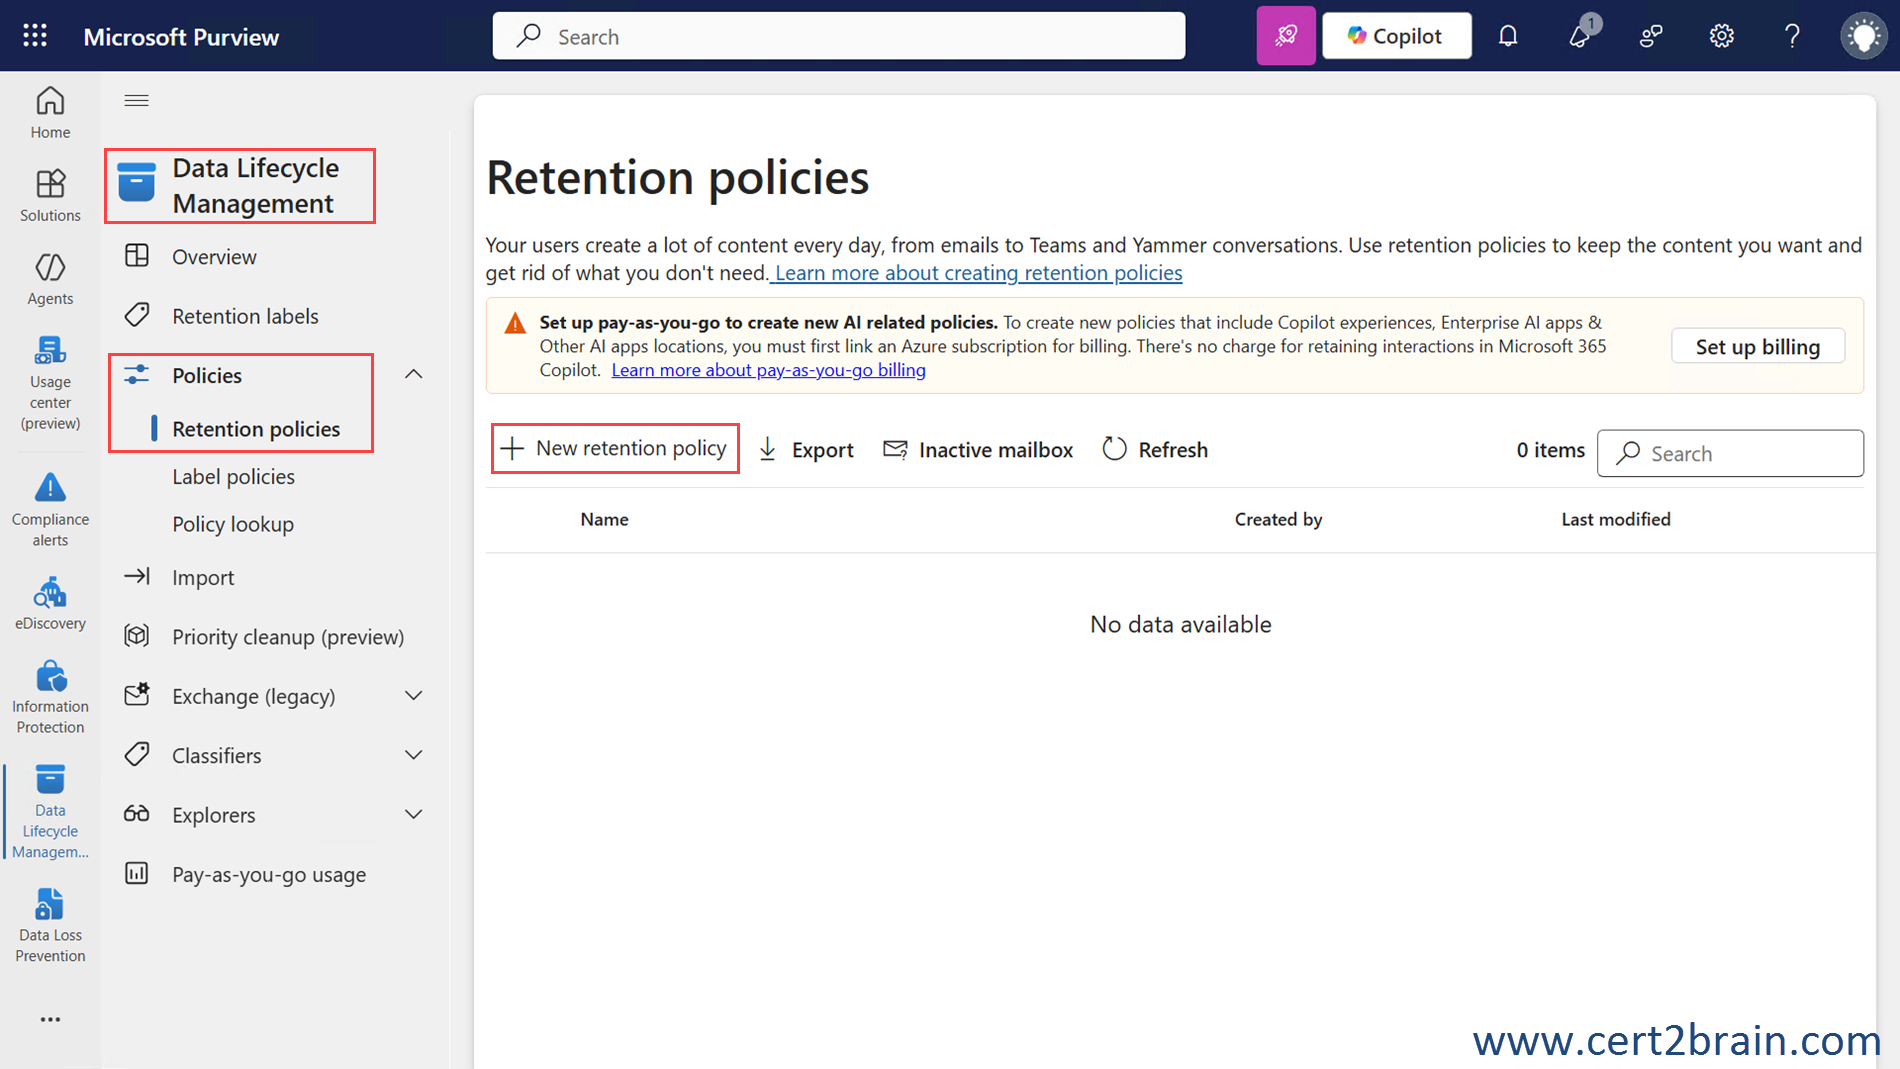Open the settings gear icon
Viewport: 1900px width, 1069px height.
[1721, 36]
